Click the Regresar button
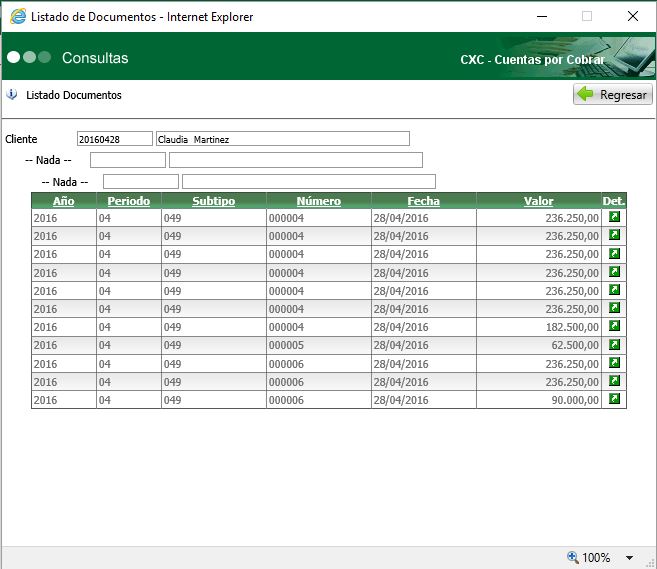This screenshot has width=657, height=569. (x=613, y=94)
